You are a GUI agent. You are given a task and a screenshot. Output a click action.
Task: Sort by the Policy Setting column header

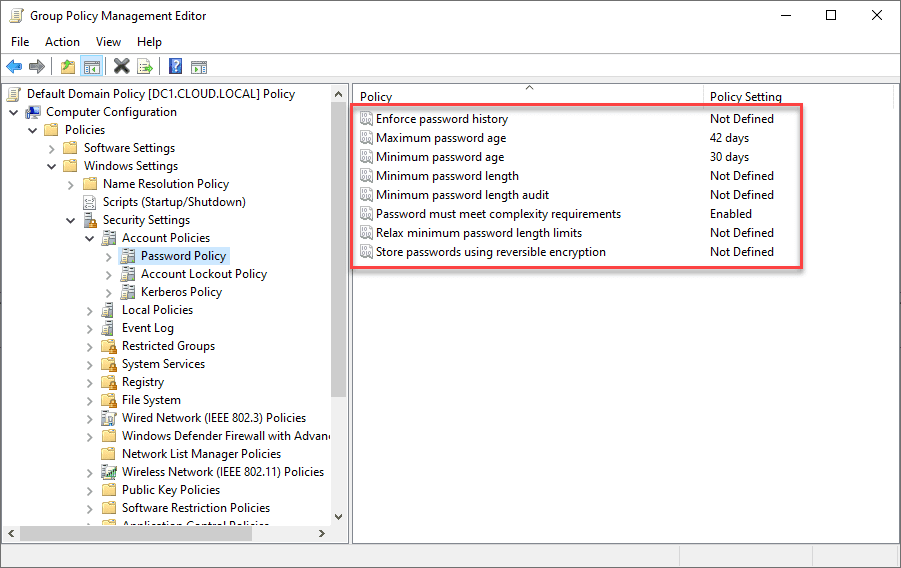(x=798, y=97)
